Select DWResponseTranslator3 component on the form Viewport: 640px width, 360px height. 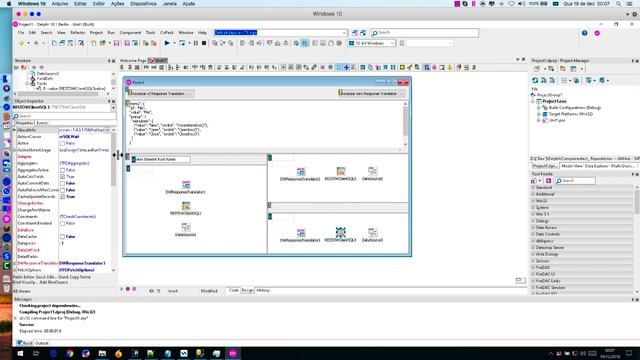(300, 236)
